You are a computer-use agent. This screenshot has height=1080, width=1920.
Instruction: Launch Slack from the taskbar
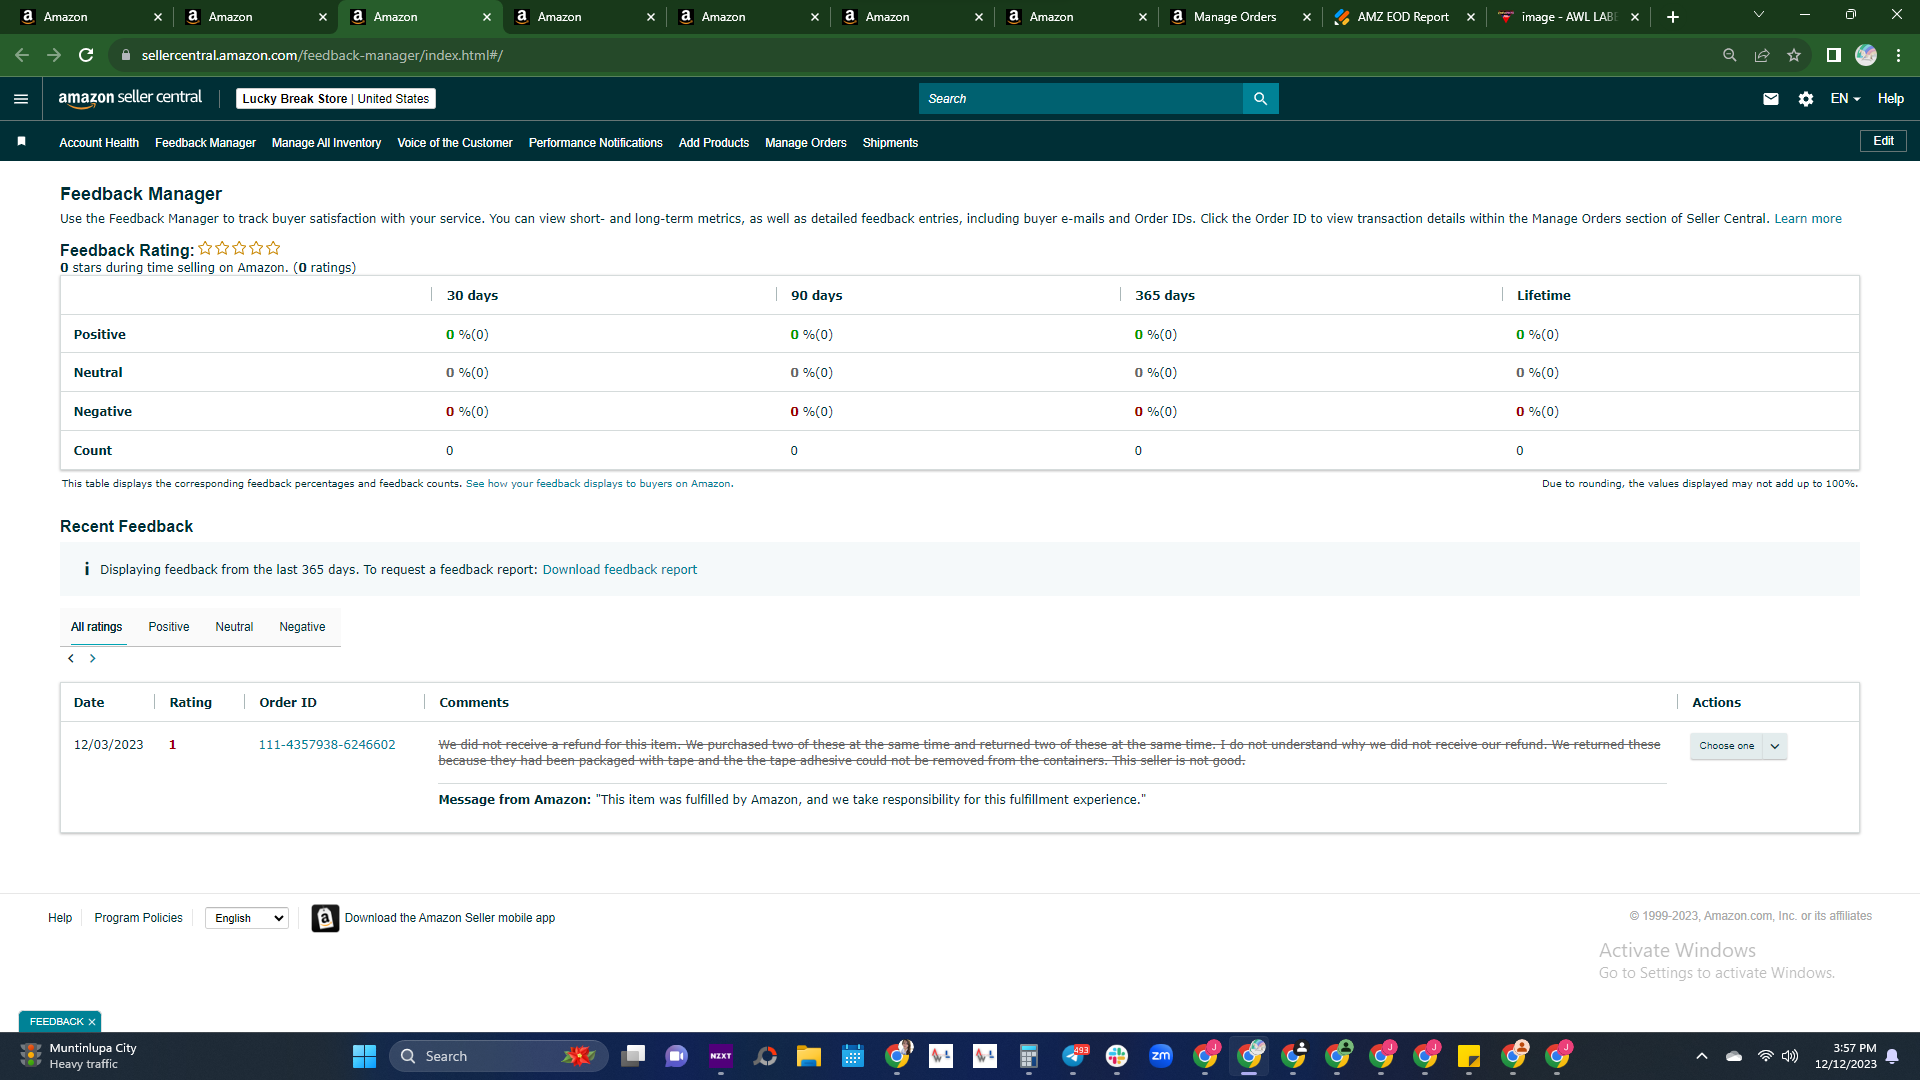pos(1117,1056)
